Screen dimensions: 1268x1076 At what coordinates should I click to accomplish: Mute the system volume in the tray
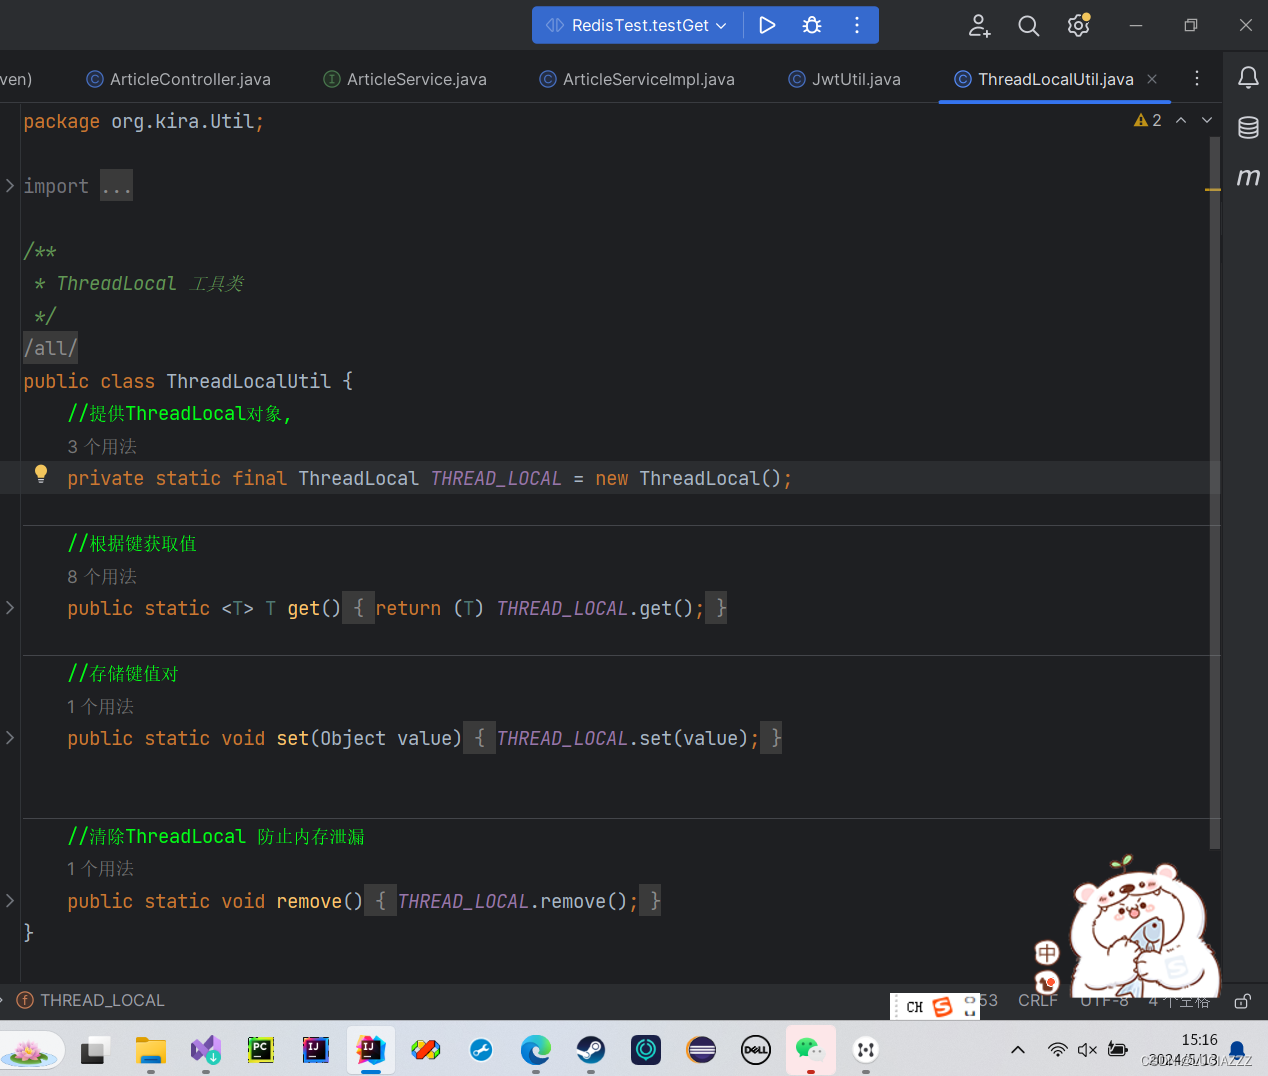(1089, 1051)
